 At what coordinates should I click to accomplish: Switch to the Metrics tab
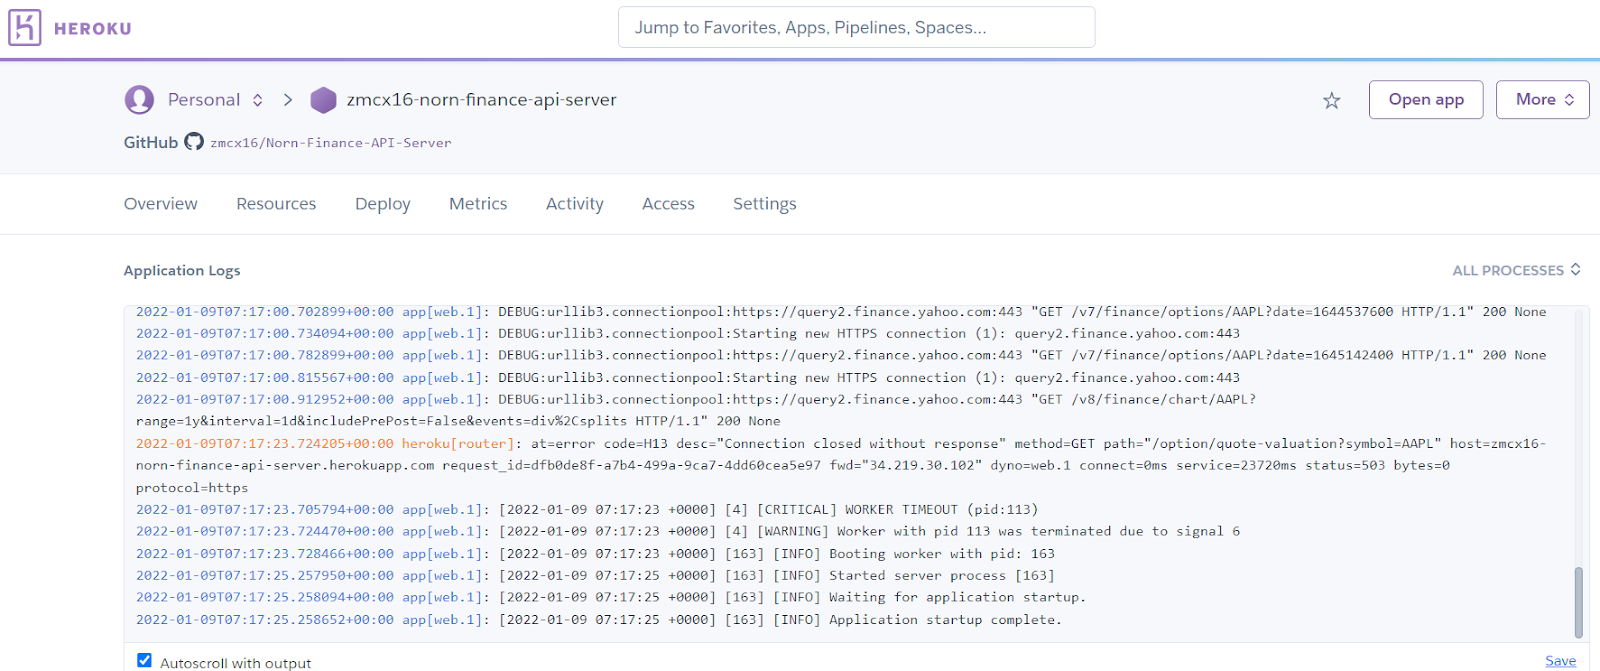click(478, 204)
